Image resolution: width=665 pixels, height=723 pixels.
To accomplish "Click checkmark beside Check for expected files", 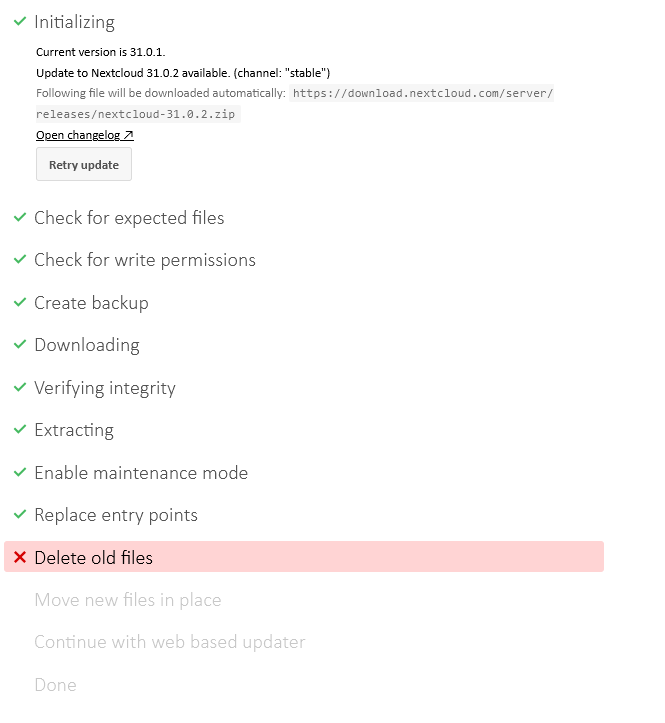I will coord(20,217).
